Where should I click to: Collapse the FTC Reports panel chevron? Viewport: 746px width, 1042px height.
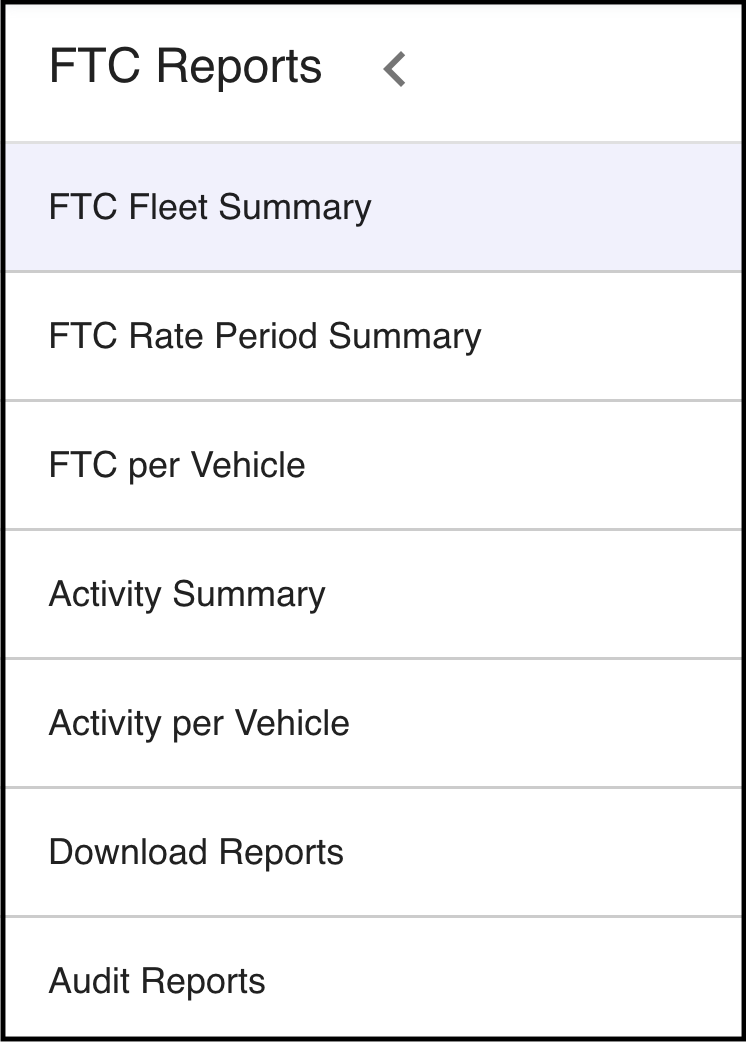pyautogui.click(x=395, y=69)
